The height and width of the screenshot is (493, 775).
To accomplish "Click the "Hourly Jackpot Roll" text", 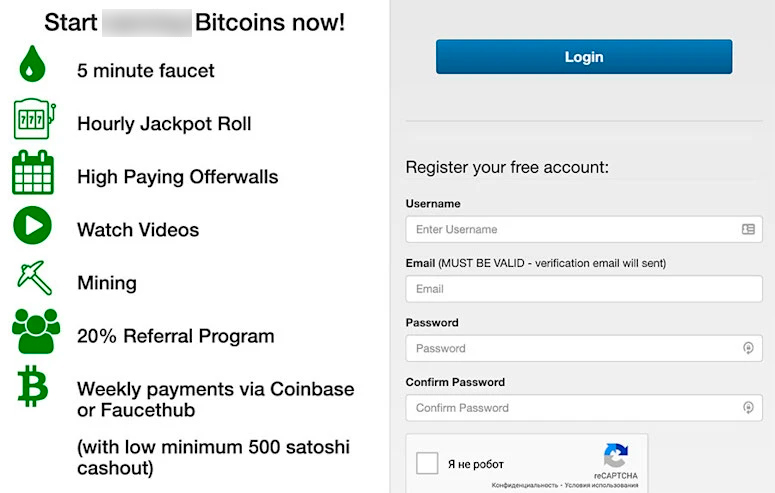I will pyautogui.click(x=164, y=124).
